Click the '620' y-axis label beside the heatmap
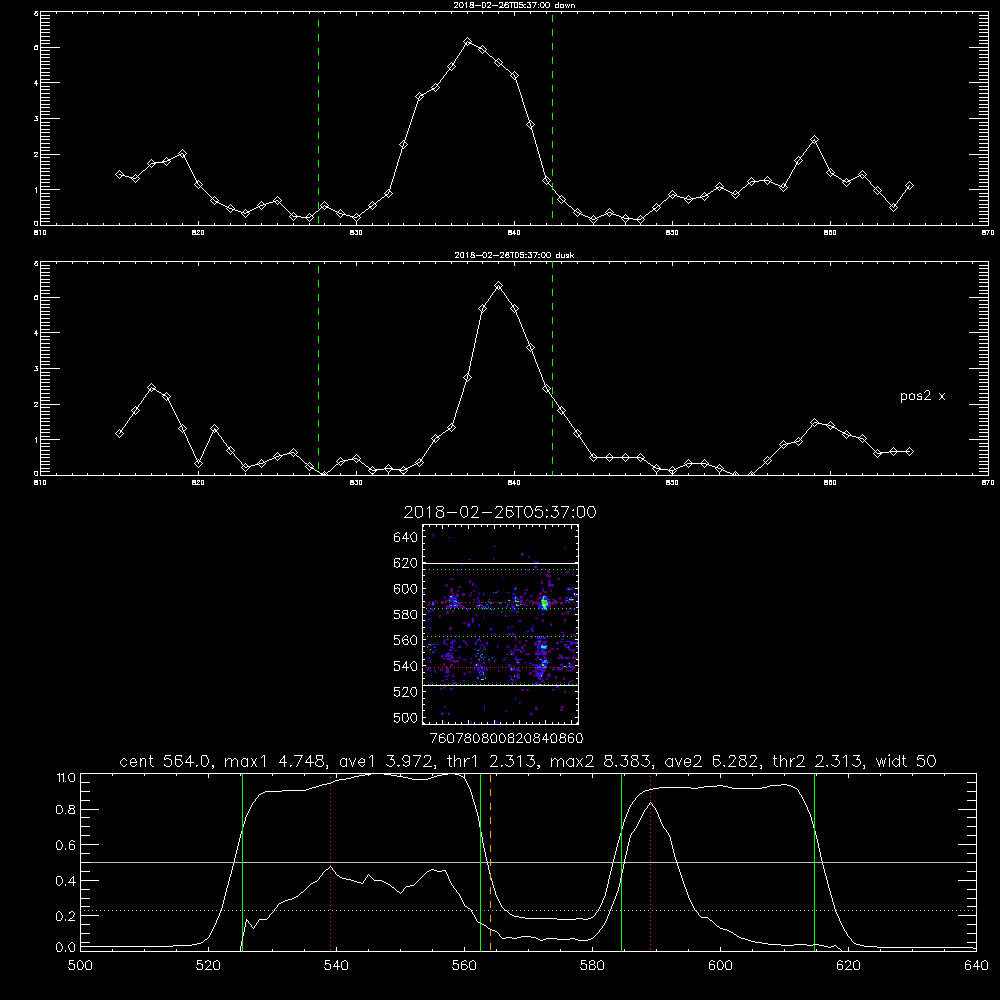Viewport: 1000px width, 1000px height. [406, 563]
